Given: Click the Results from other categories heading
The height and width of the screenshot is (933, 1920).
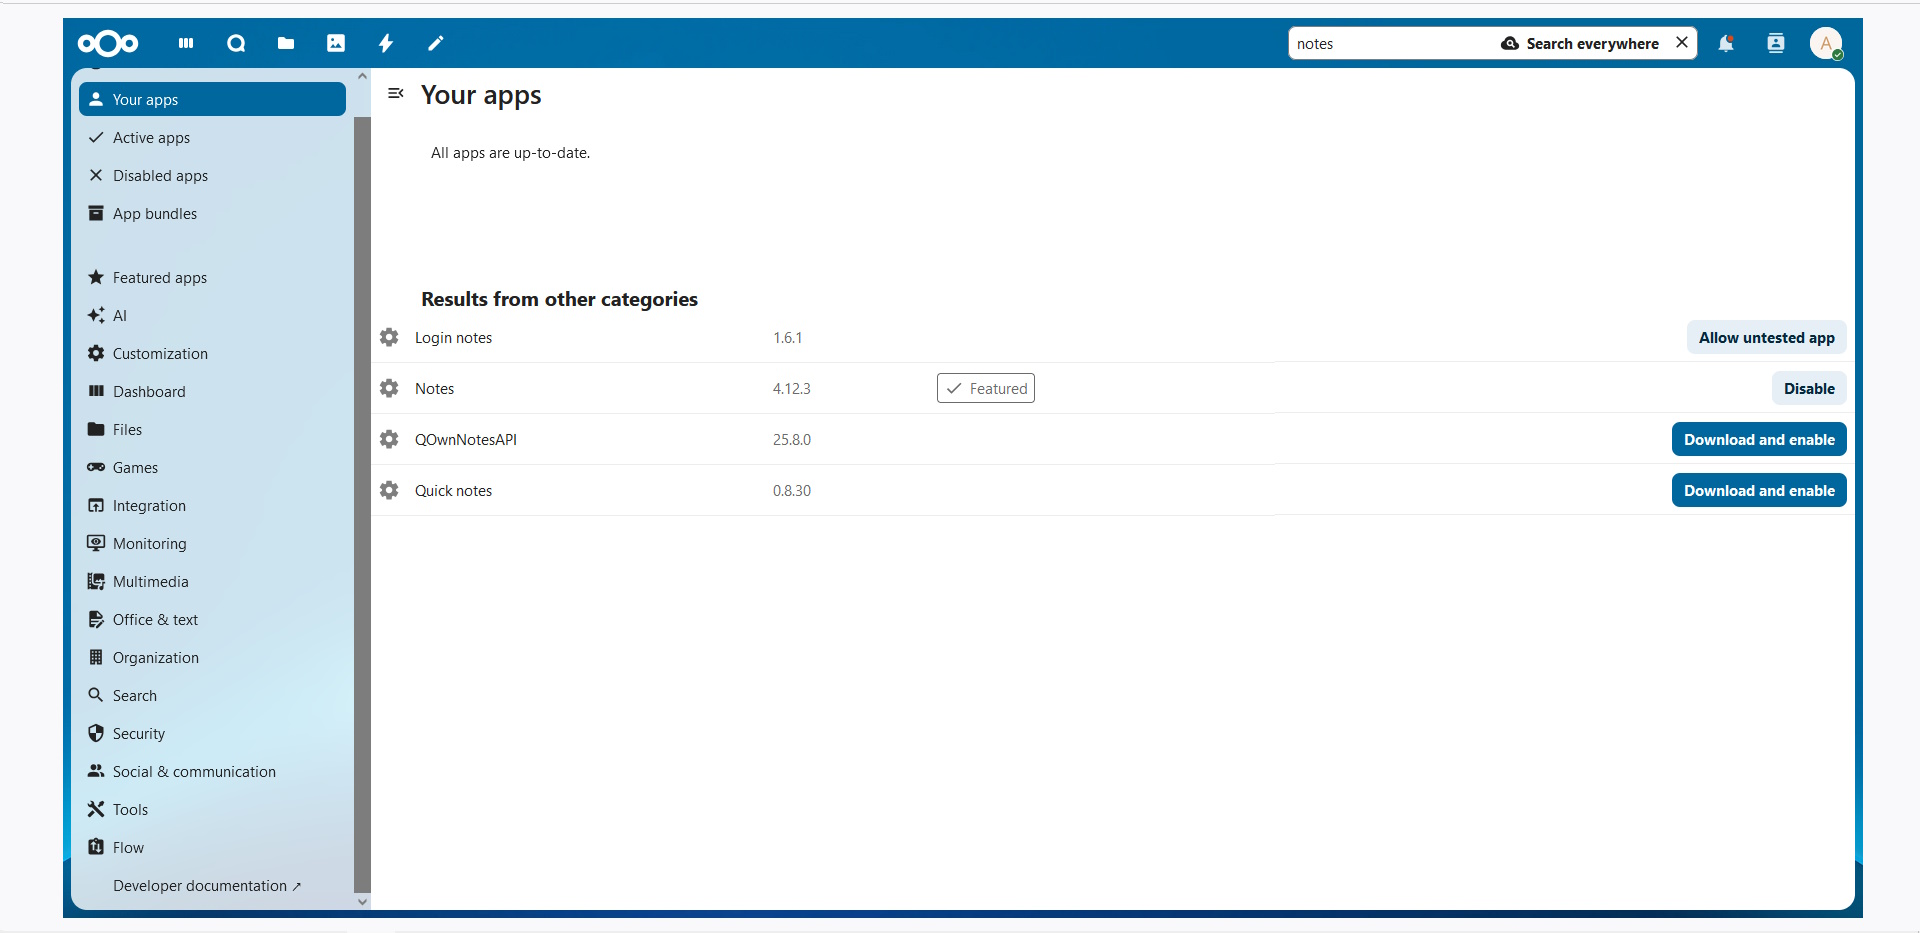Looking at the screenshot, I should tap(560, 299).
